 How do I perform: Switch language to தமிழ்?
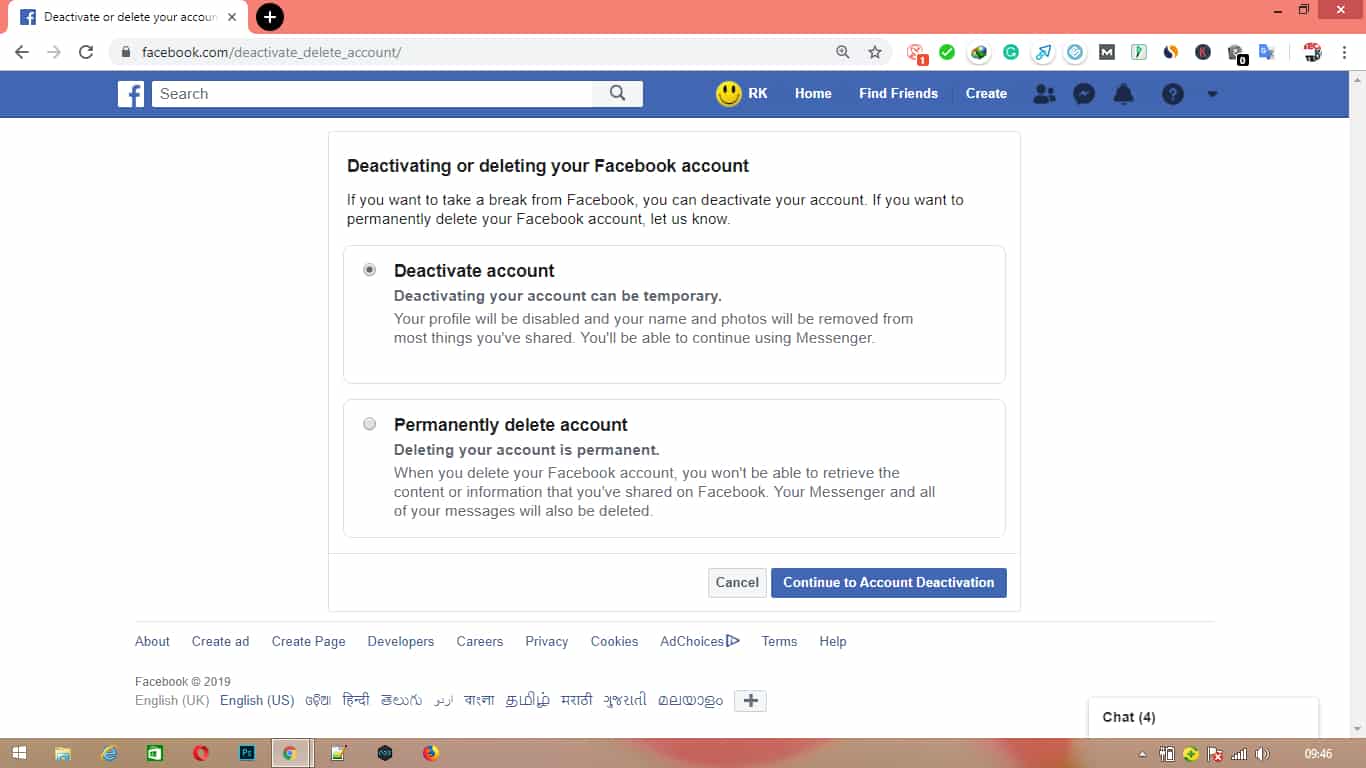(x=528, y=700)
